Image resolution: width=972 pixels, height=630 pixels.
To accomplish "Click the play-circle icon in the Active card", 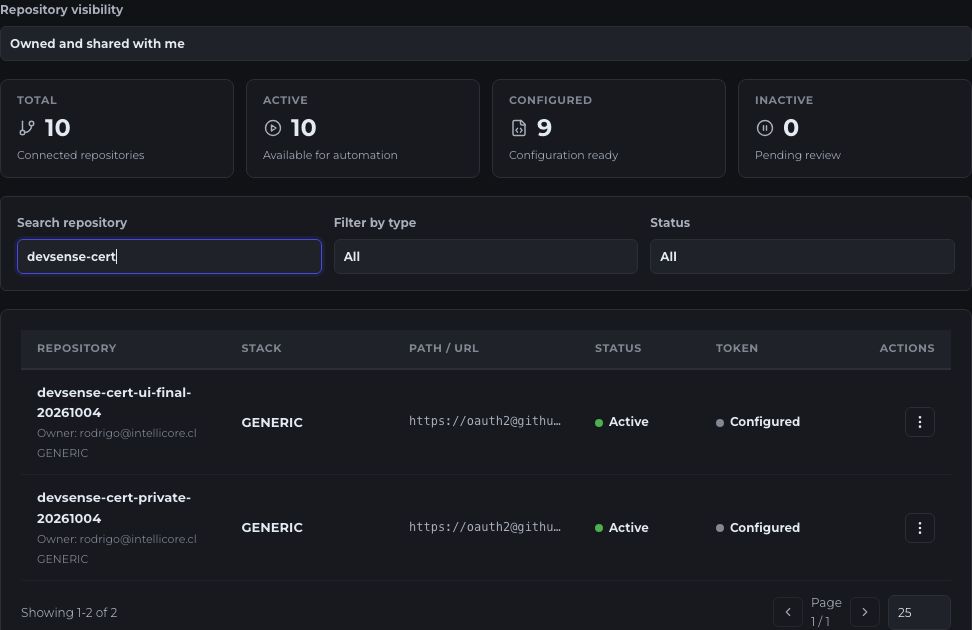I will [273, 128].
